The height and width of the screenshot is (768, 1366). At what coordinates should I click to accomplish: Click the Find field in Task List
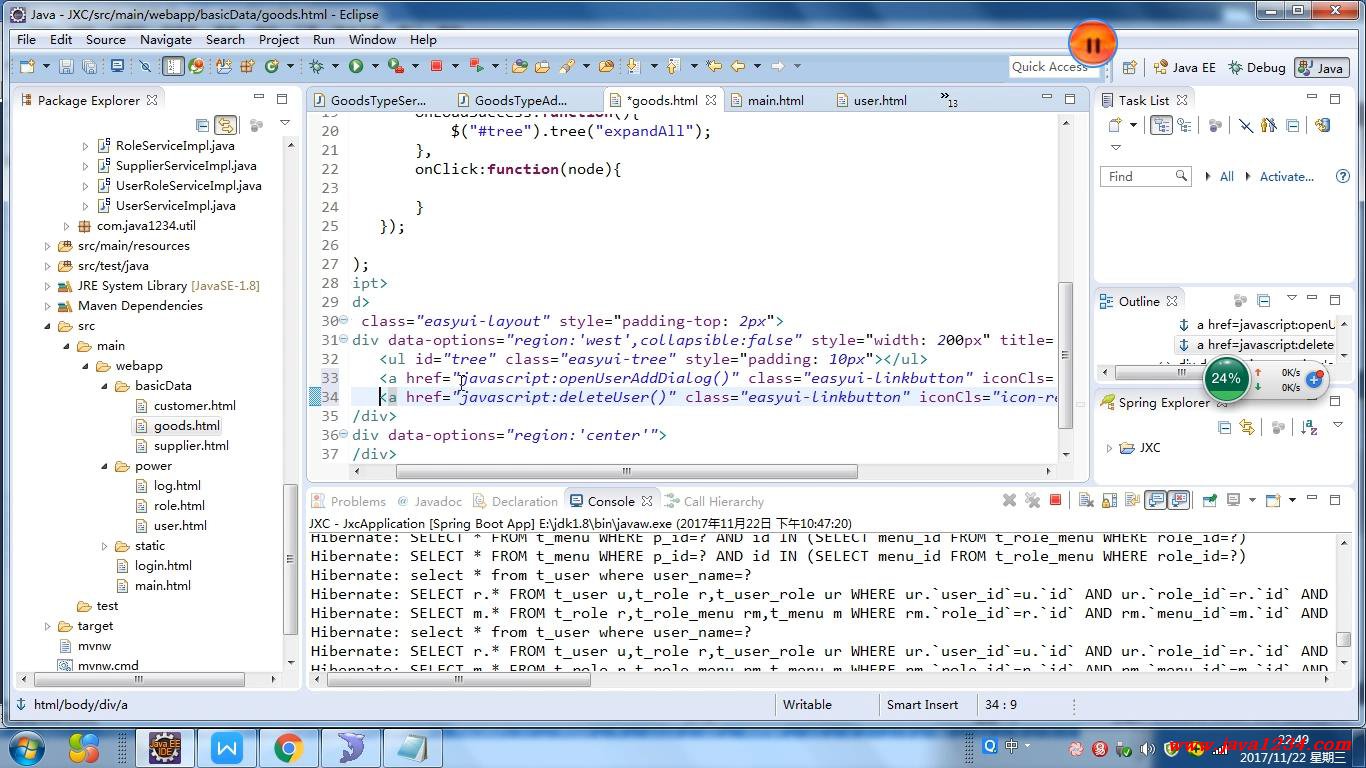(1146, 176)
